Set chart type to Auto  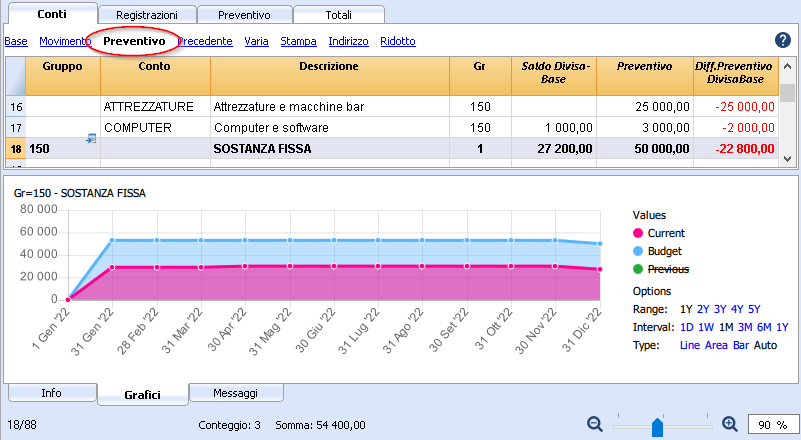pos(765,345)
